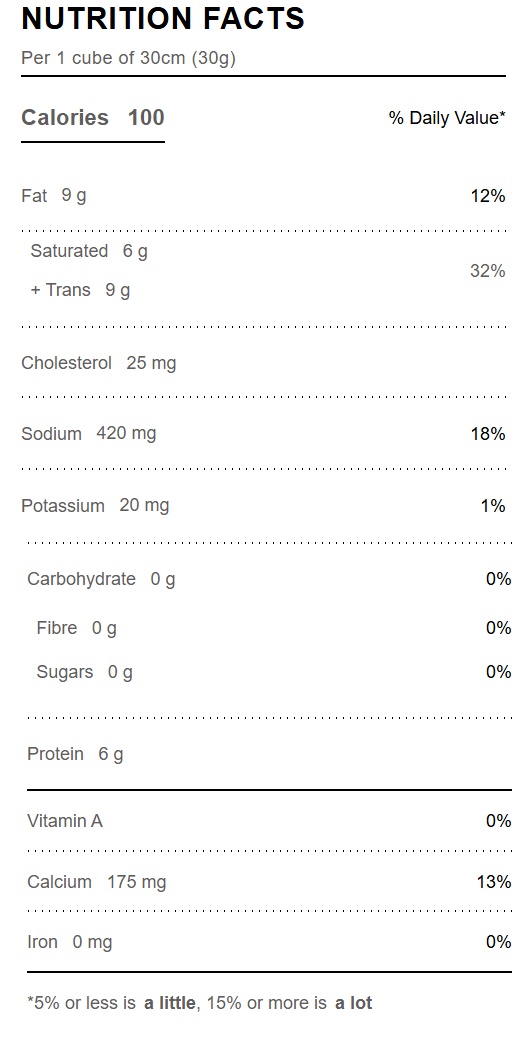Click the Iron 0 mg entry
The image size is (530, 1040).
click(x=70, y=942)
